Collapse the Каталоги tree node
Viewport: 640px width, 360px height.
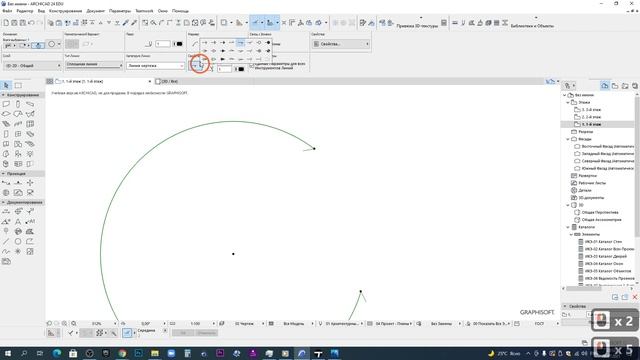pyautogui.click(x=568, y=227)
